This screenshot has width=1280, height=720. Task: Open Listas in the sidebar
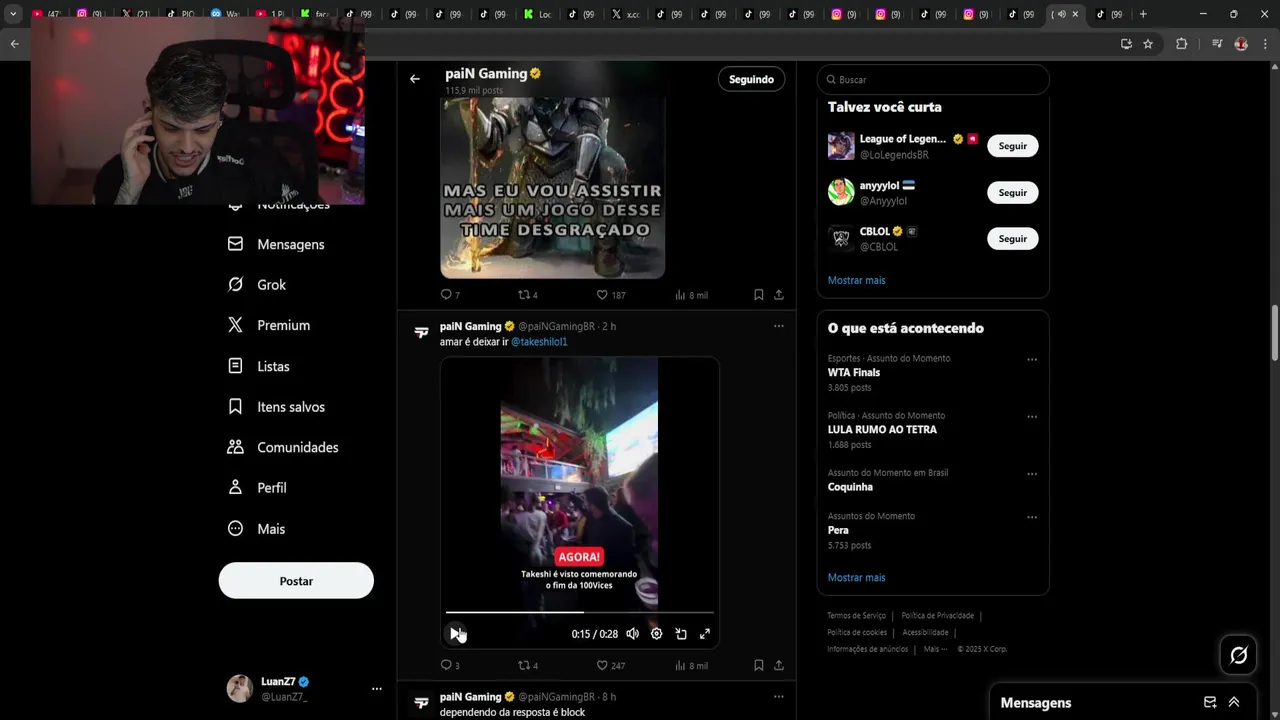point(259,366)
